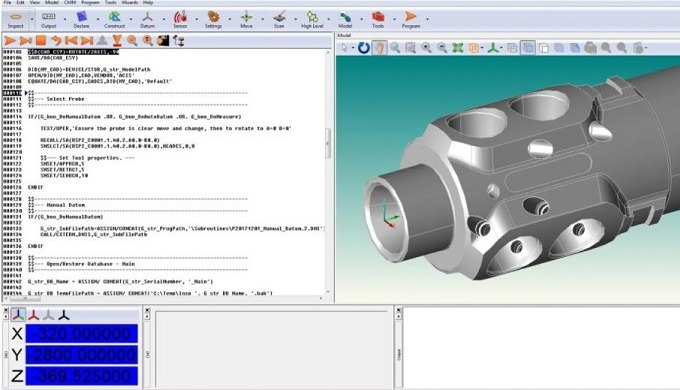This screenshot has width=680, height=390.
Task: Open the Settings gear toolbar group
Action: [213, 20]
